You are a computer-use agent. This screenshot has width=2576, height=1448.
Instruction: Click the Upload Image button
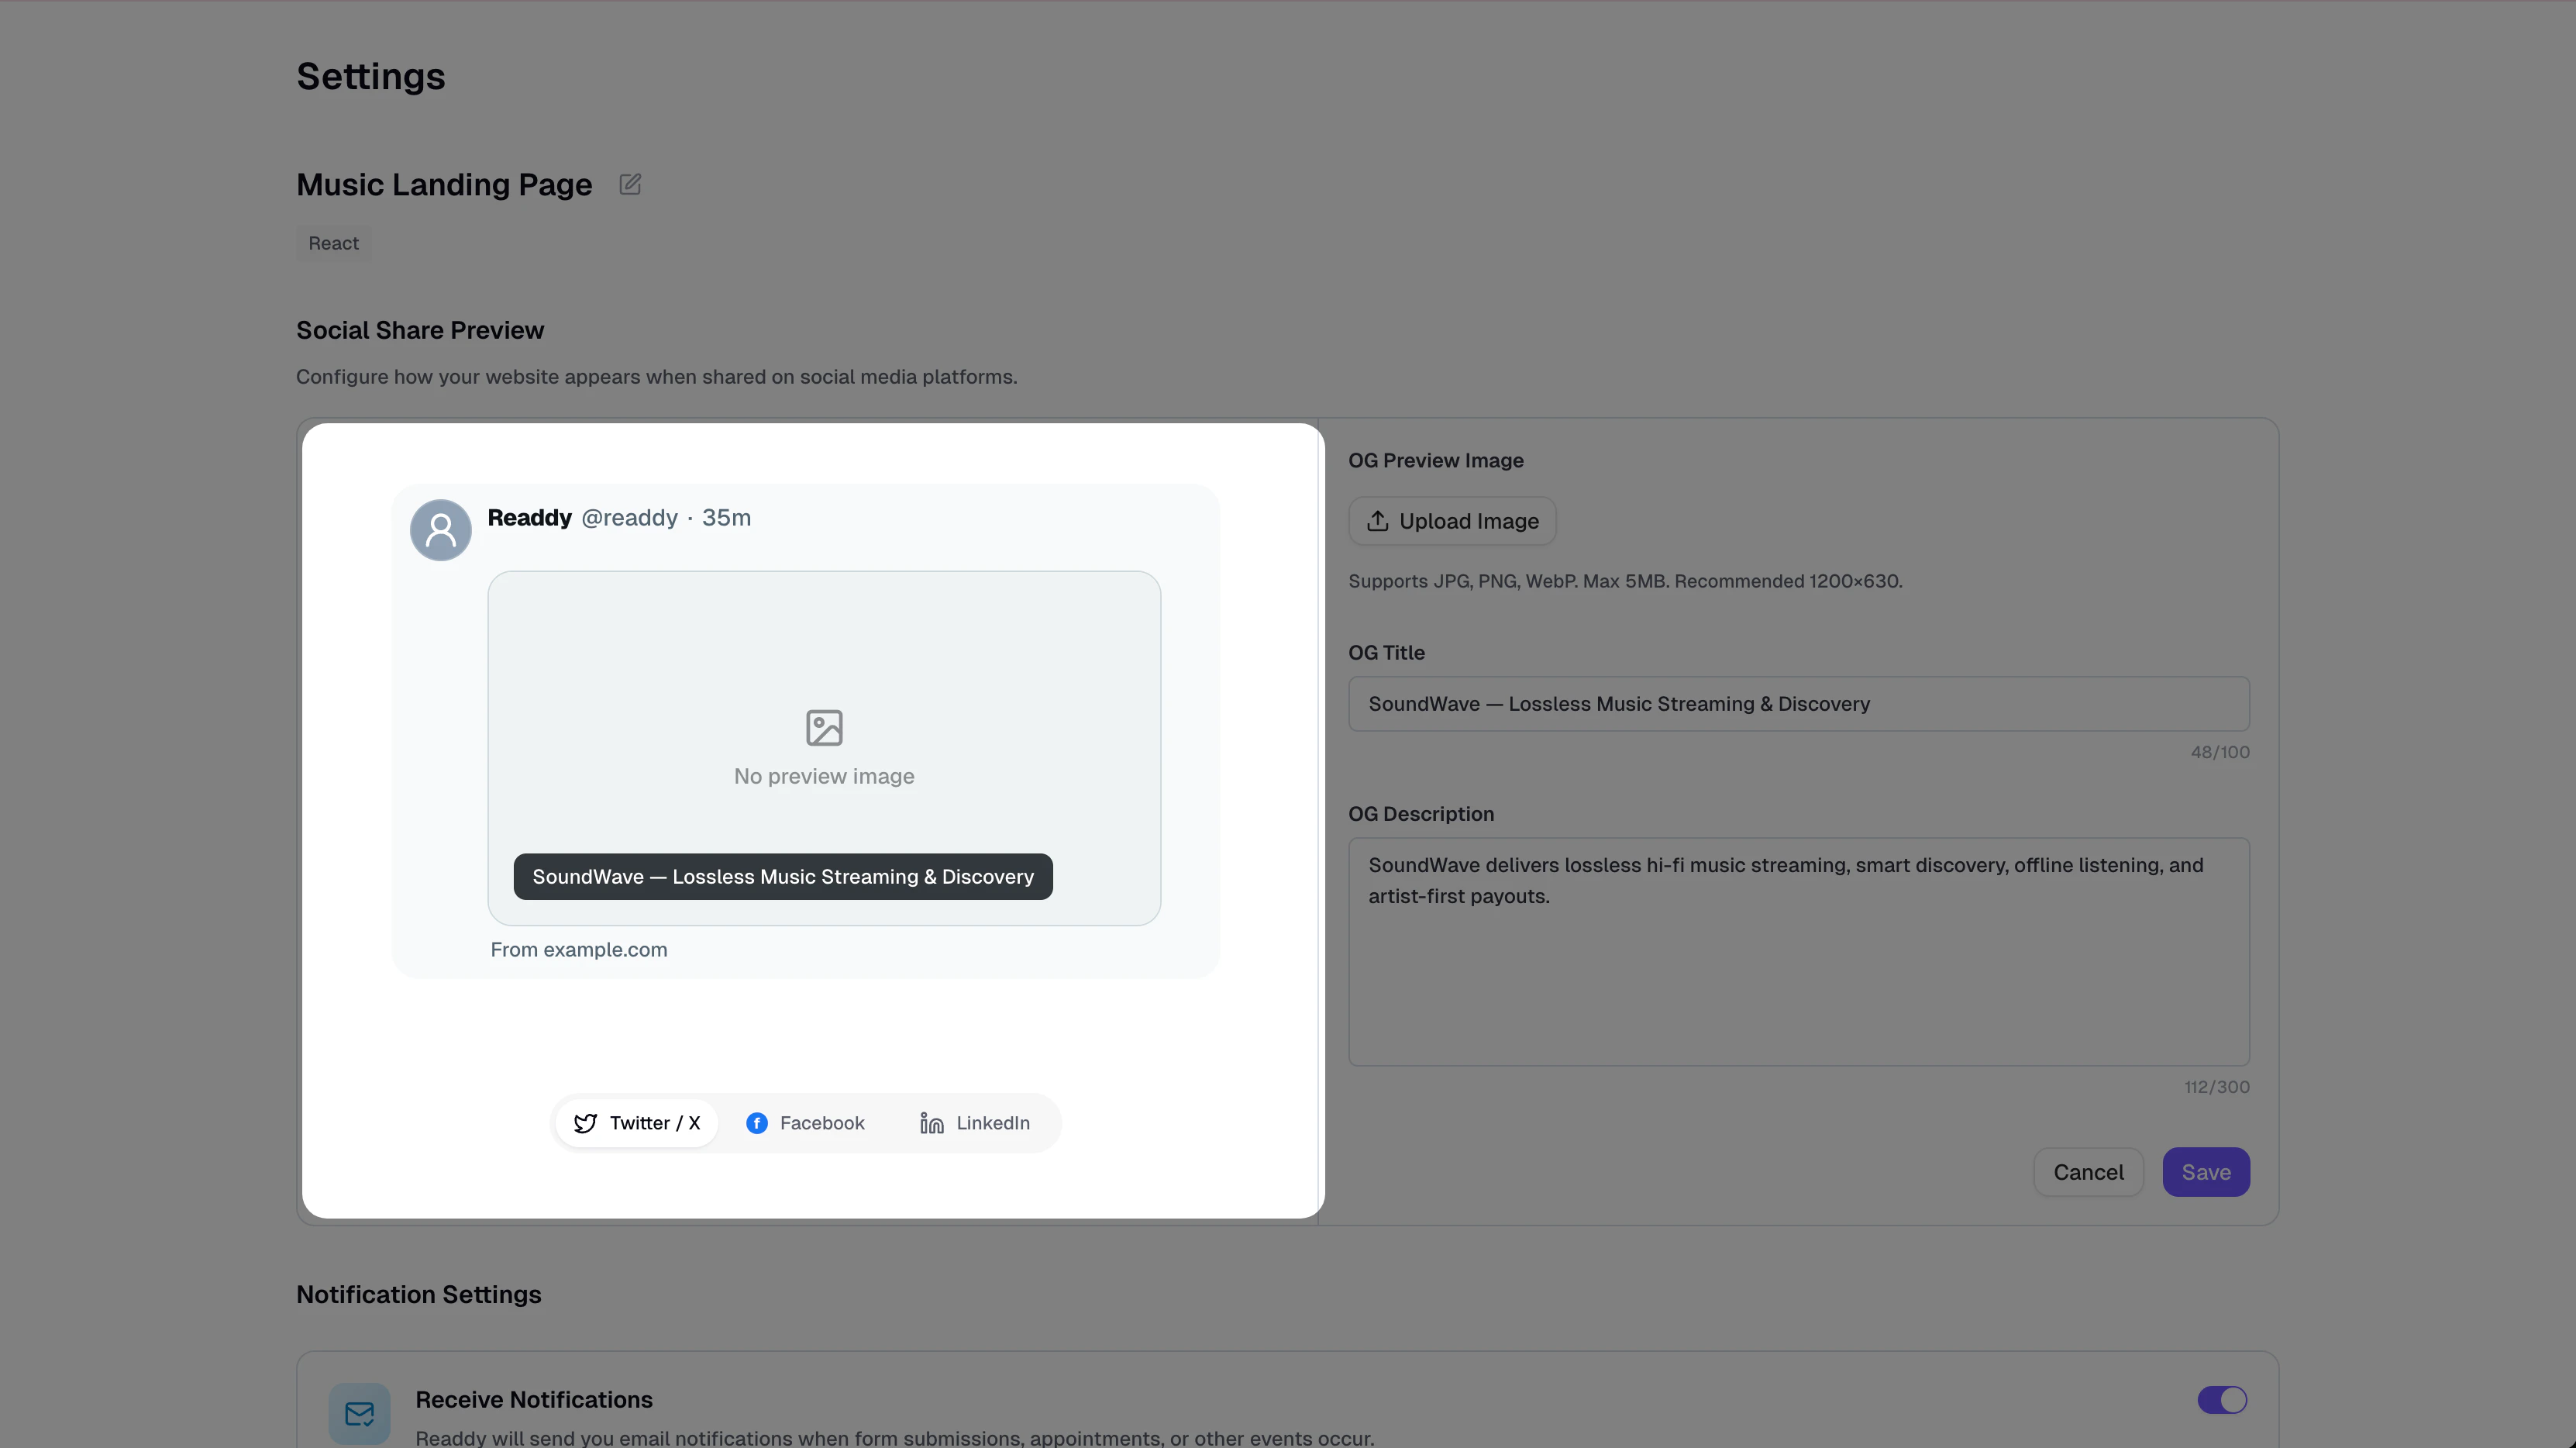click(x=1452, y=521)
